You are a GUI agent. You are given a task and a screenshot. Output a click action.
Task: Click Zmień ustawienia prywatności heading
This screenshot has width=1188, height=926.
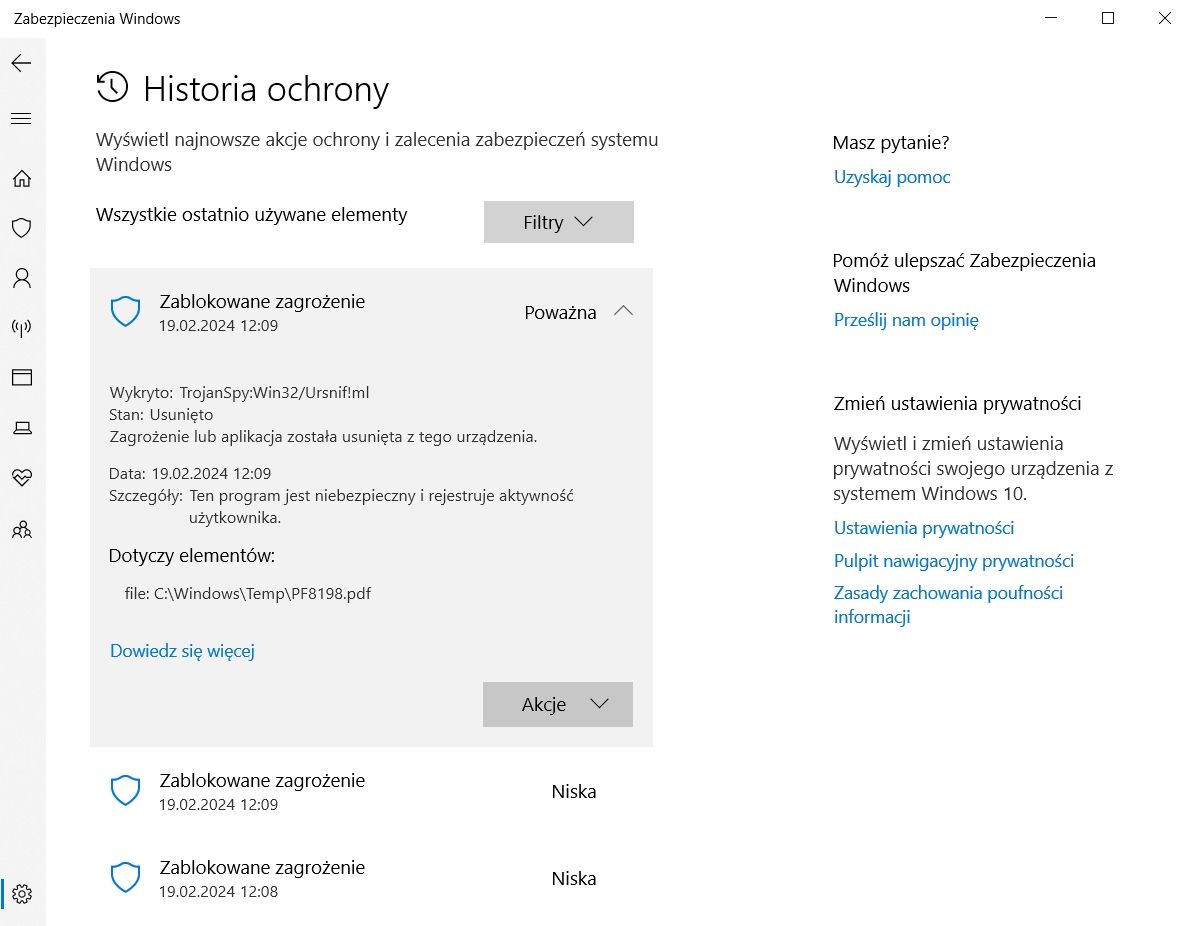coord(957,404)
